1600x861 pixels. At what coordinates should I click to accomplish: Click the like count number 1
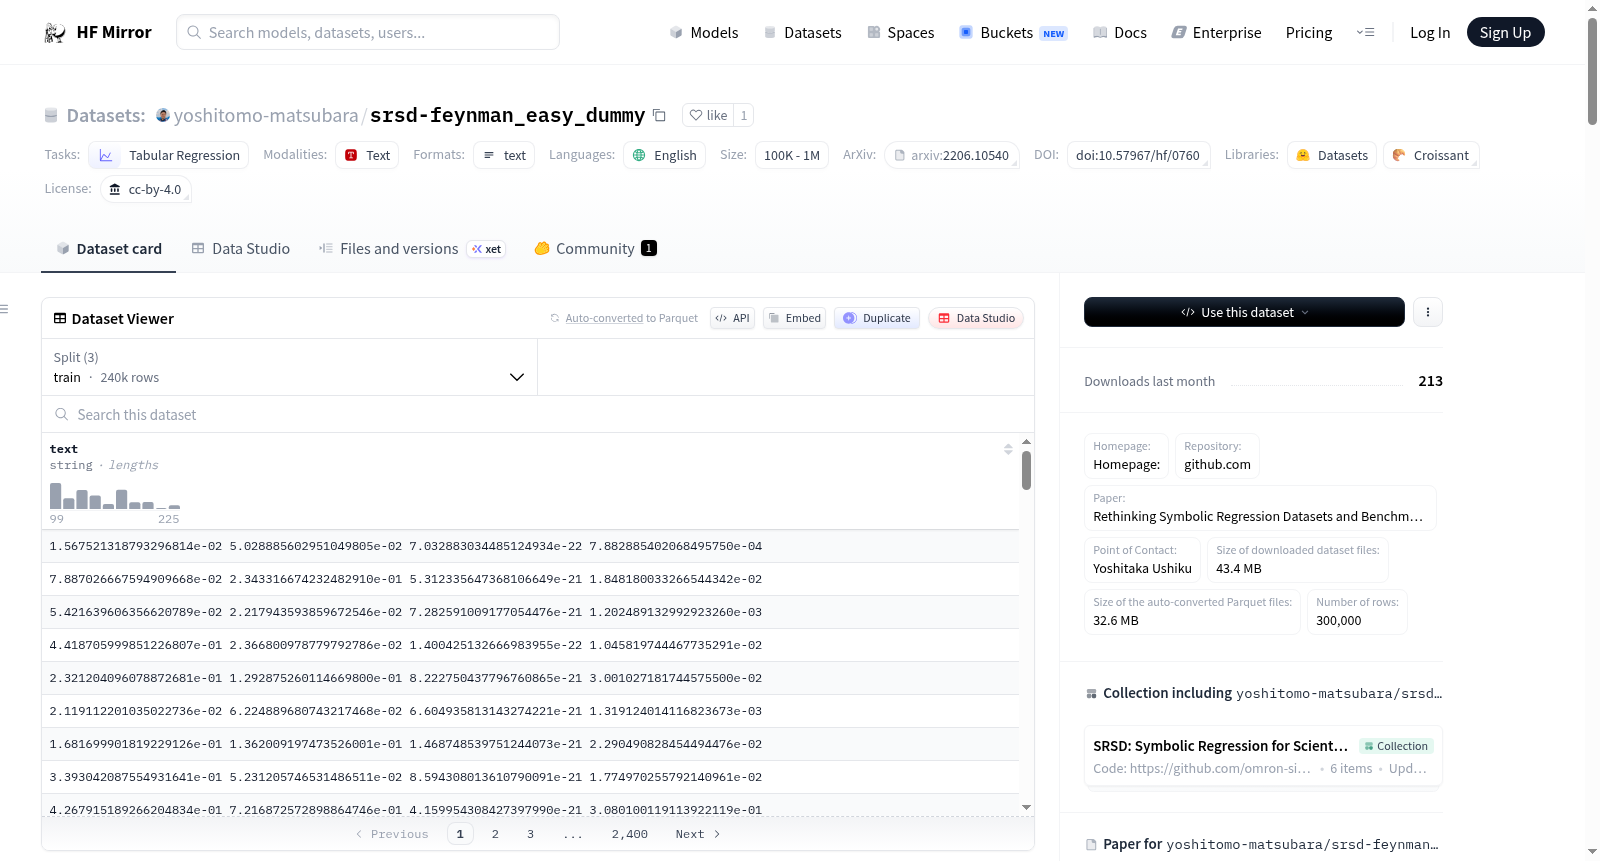pyautogui.click(x=744, y=115)
